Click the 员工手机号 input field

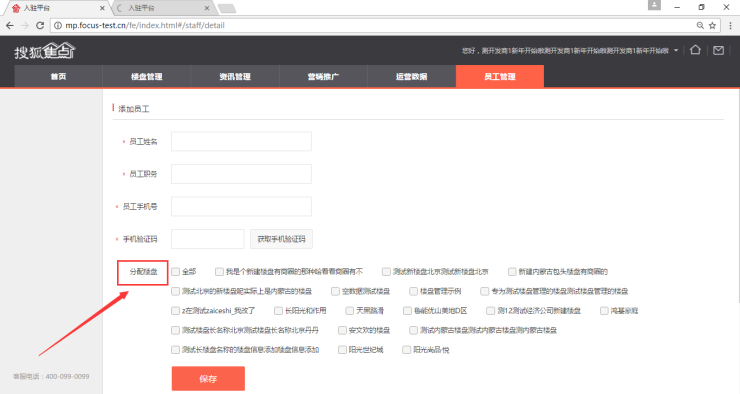[x=241, y=207]
